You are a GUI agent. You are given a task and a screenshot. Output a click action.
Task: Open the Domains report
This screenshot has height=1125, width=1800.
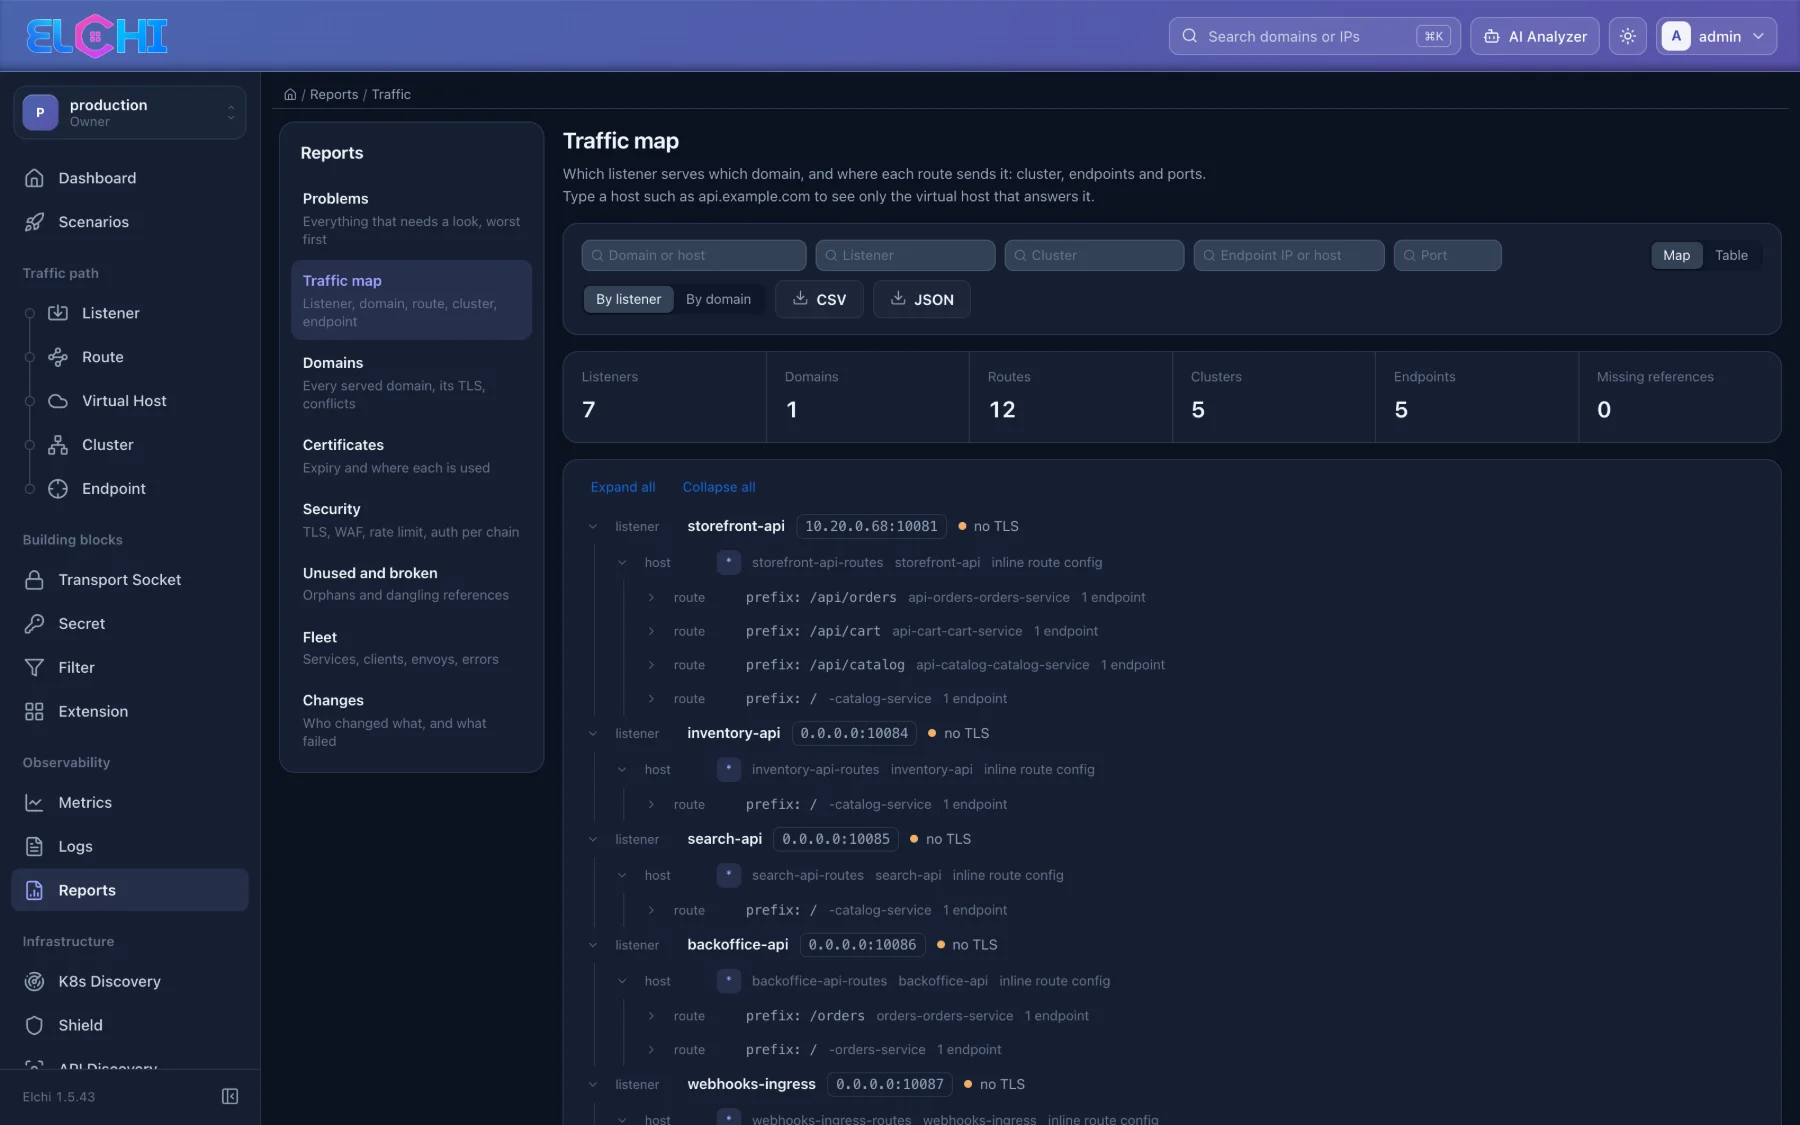(x=411, y=382)
